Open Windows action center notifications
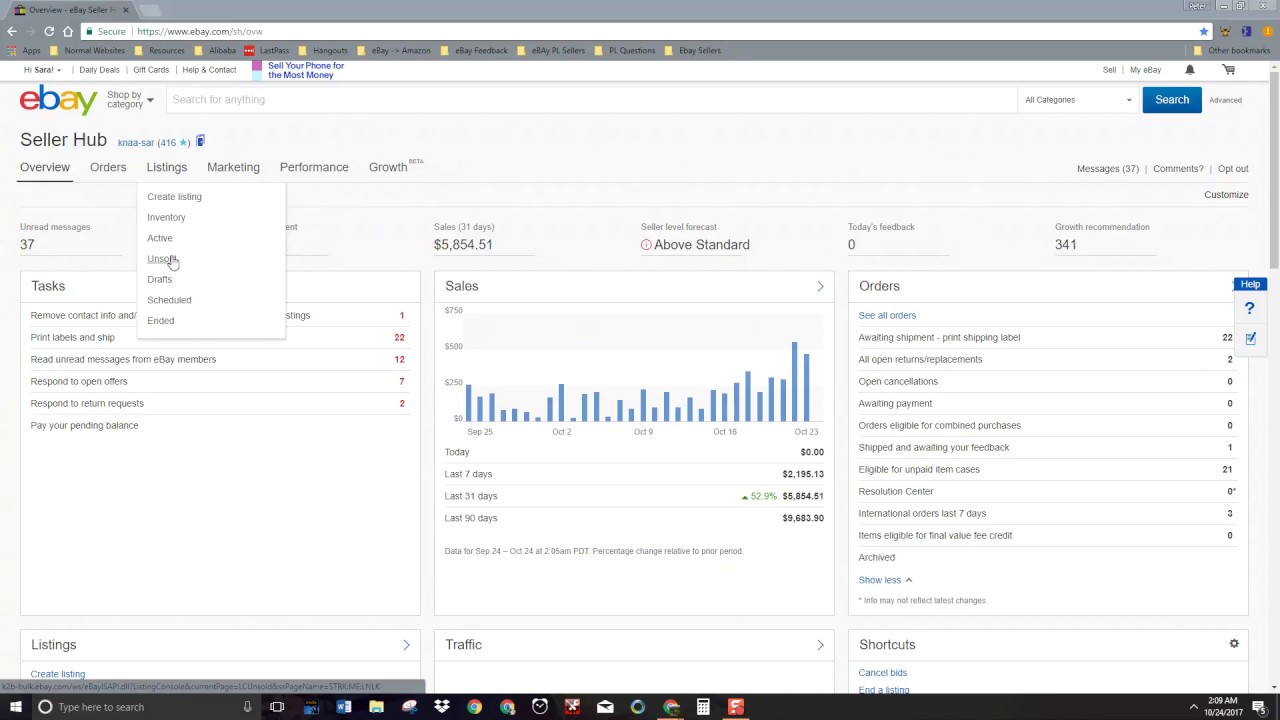1280x720 pixels. click(x=1259, y=707)
